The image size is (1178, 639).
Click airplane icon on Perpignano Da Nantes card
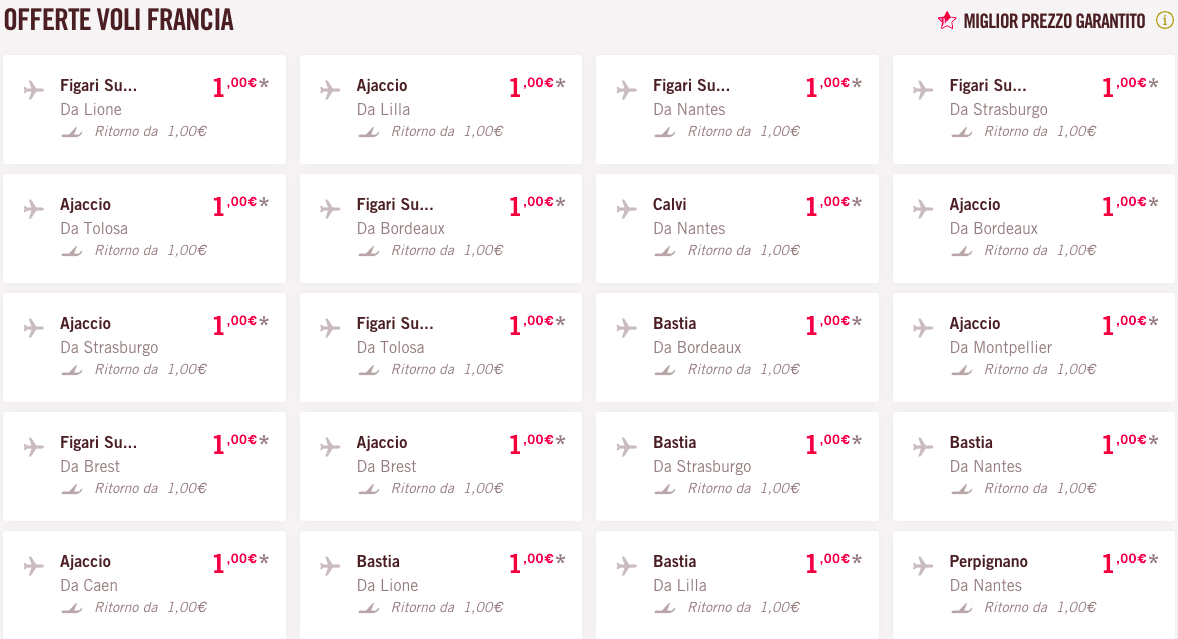(923, 566)
